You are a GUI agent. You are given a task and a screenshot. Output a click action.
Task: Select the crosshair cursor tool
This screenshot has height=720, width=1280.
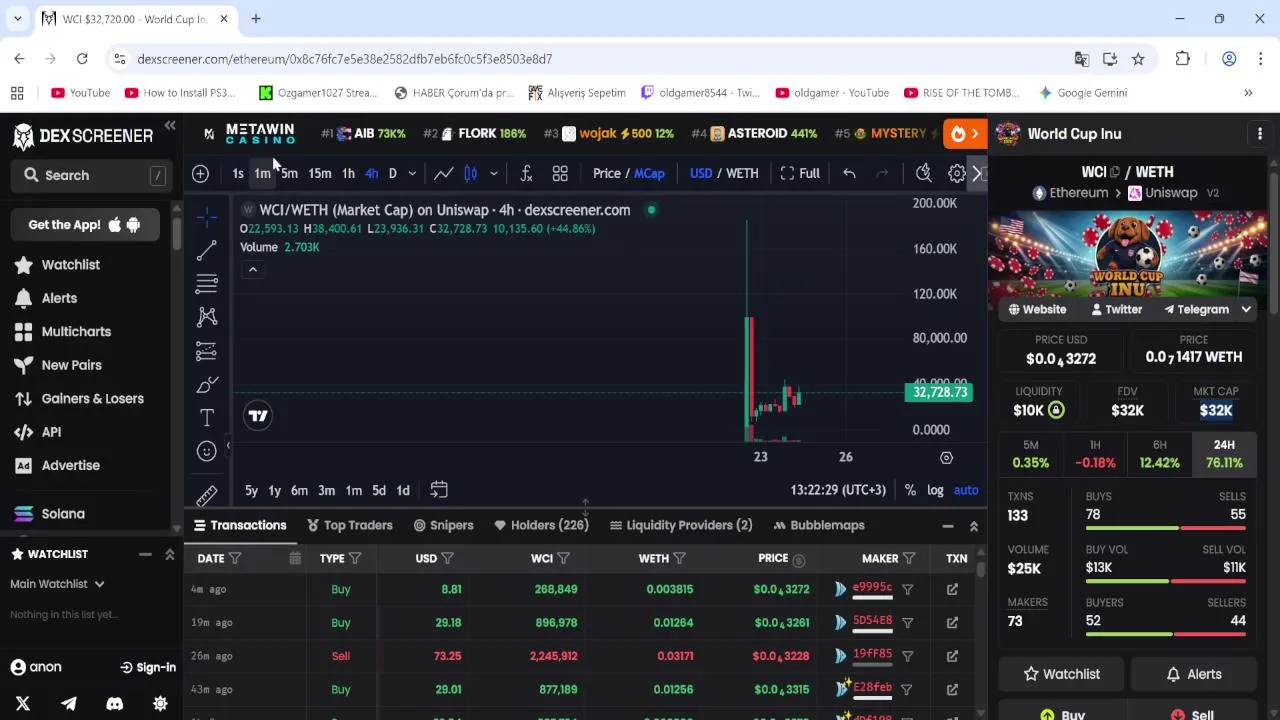206,217
